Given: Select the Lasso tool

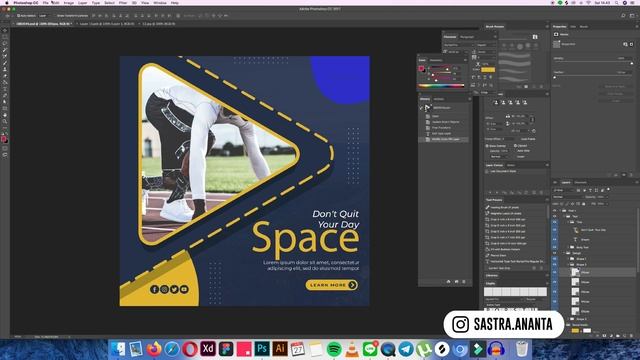Looking at the screenshot, I should 5,43.
